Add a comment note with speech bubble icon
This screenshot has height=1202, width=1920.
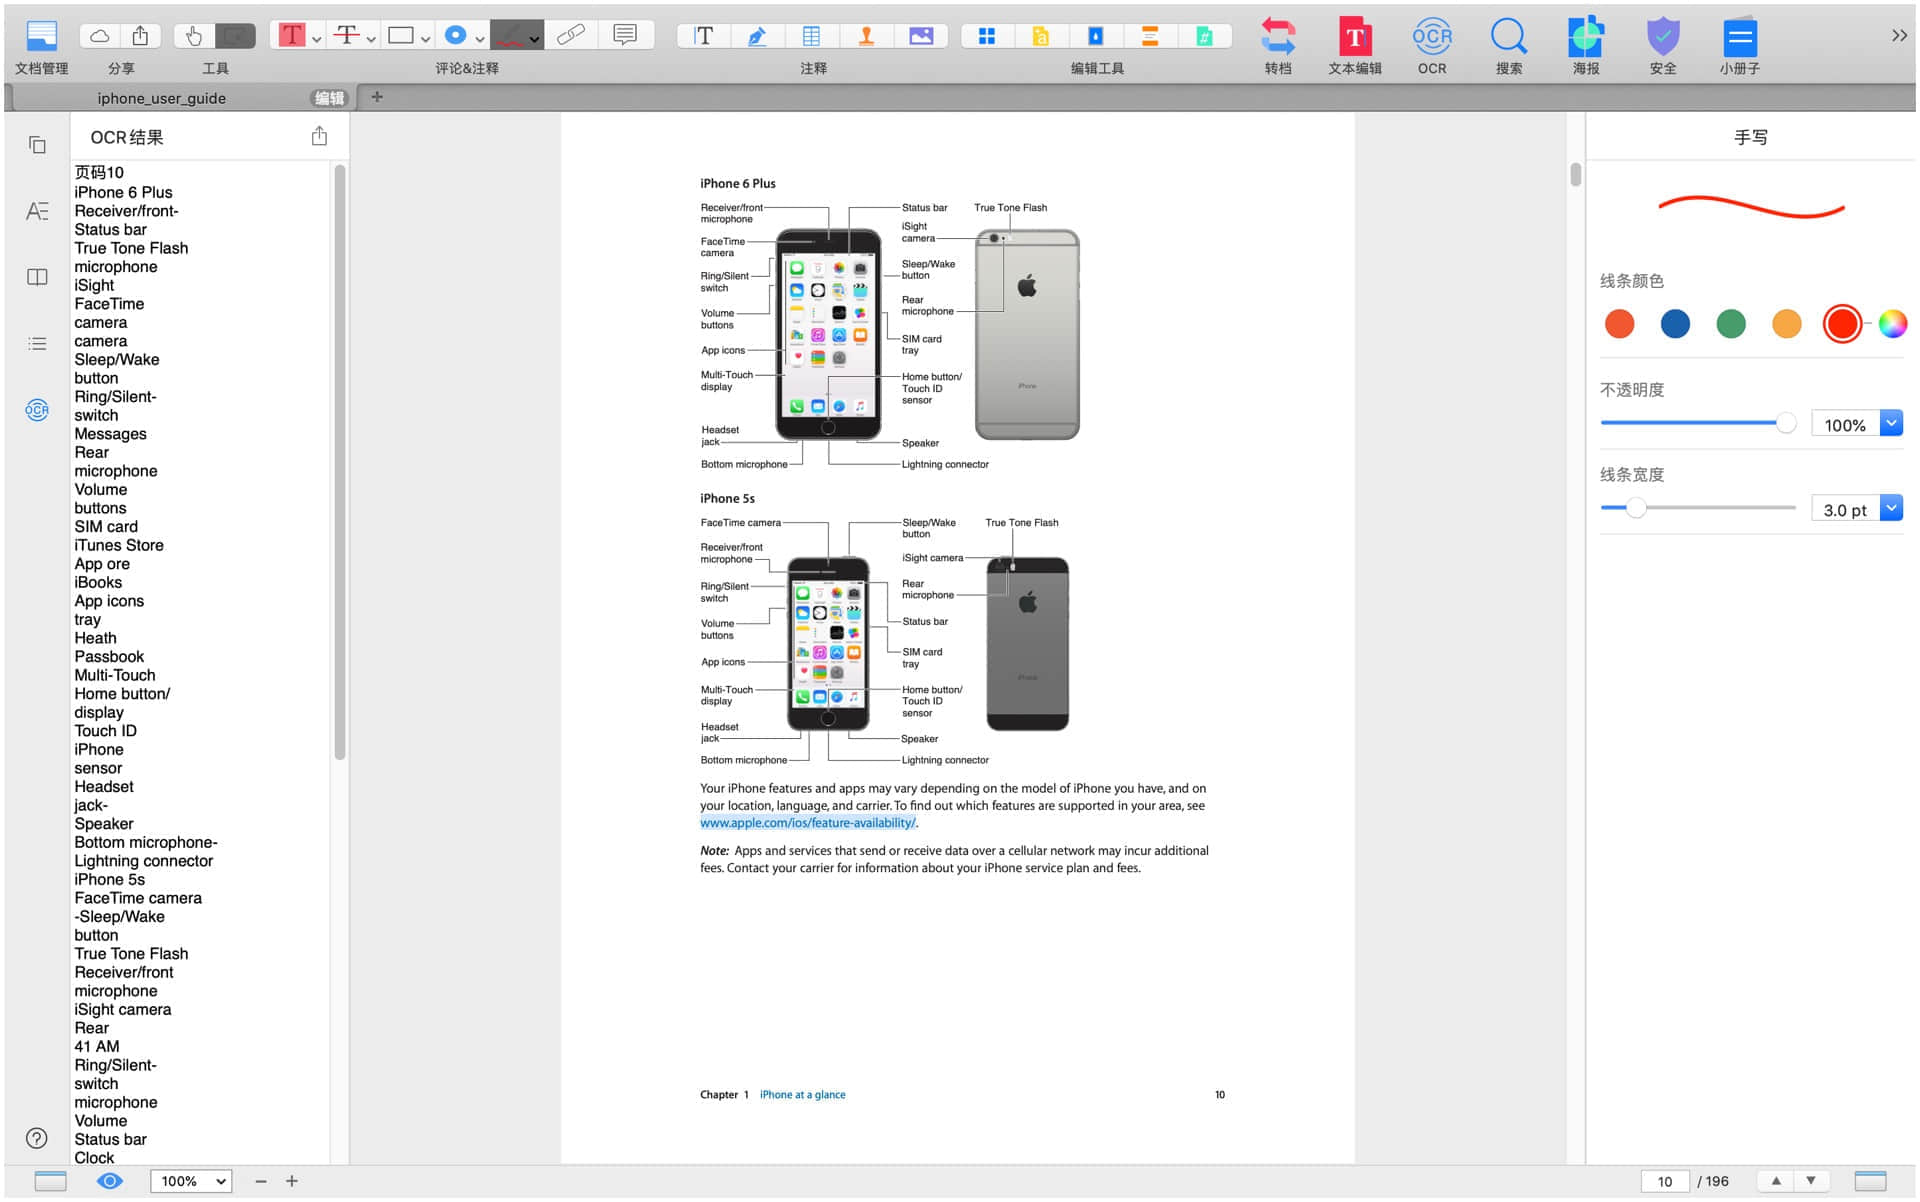pyautogui.click(x=625, y=36)
